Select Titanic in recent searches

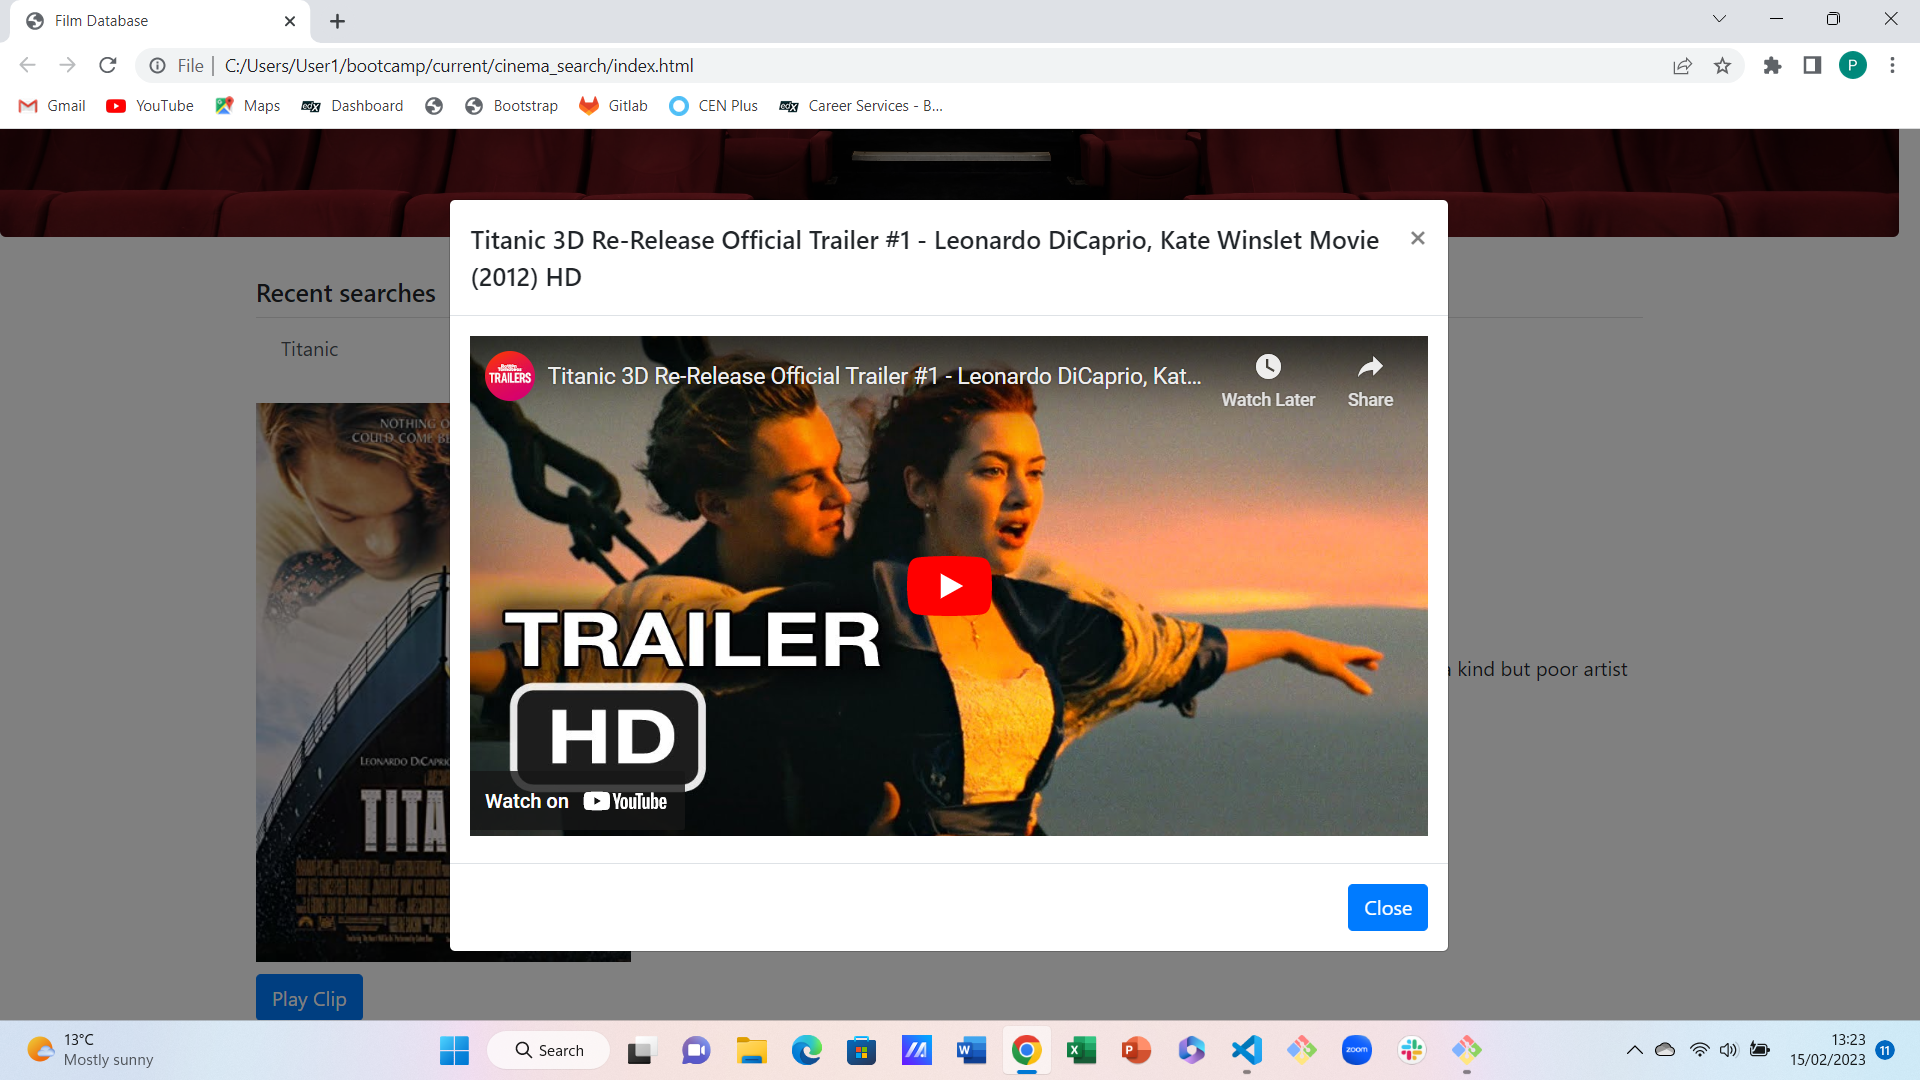(309, 349)
